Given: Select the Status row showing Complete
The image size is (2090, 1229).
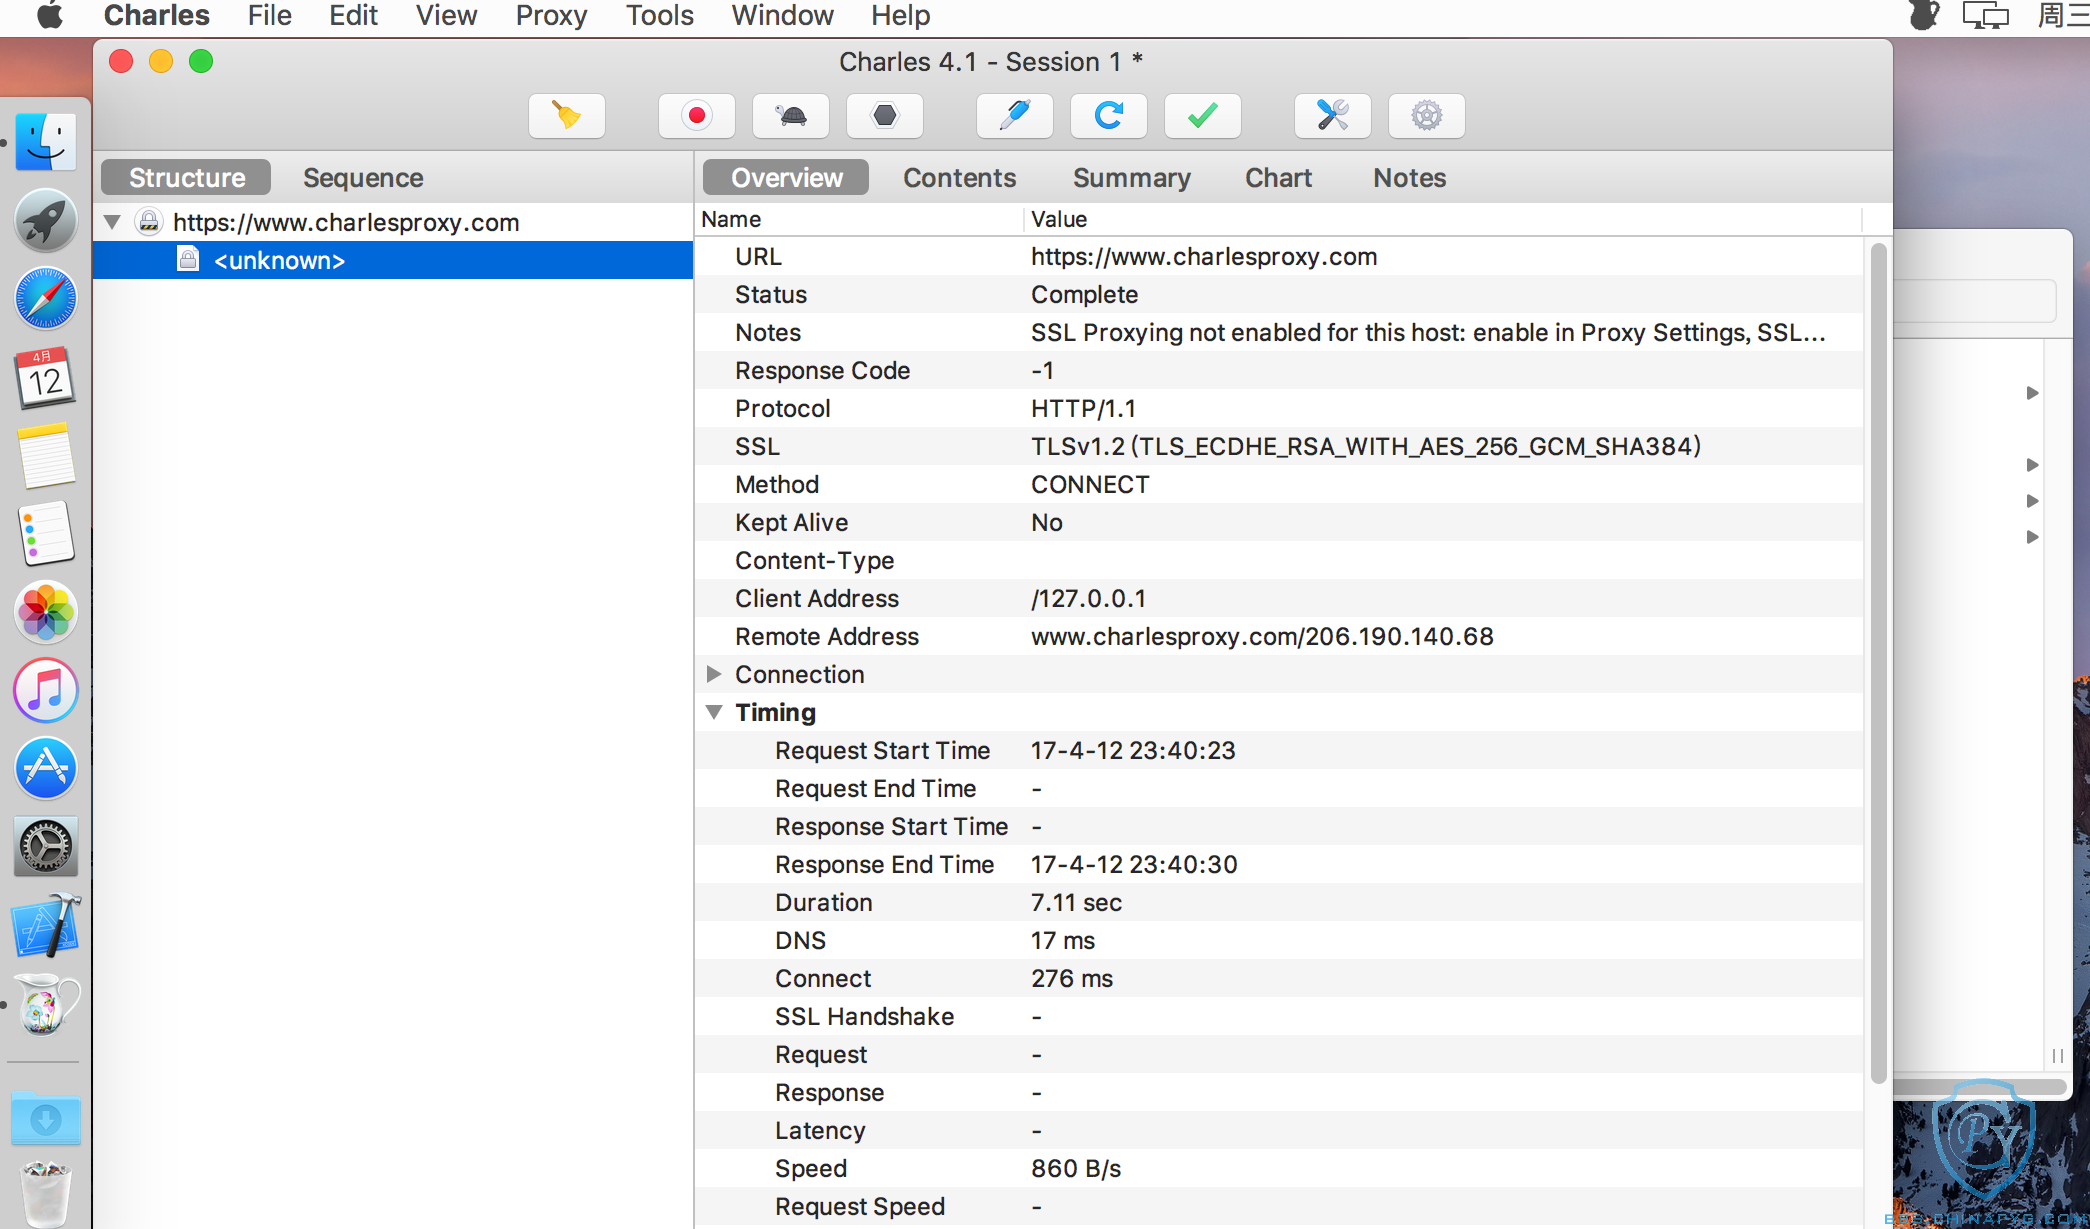Looking at the screenshot, I should [x=1279, y=295].
